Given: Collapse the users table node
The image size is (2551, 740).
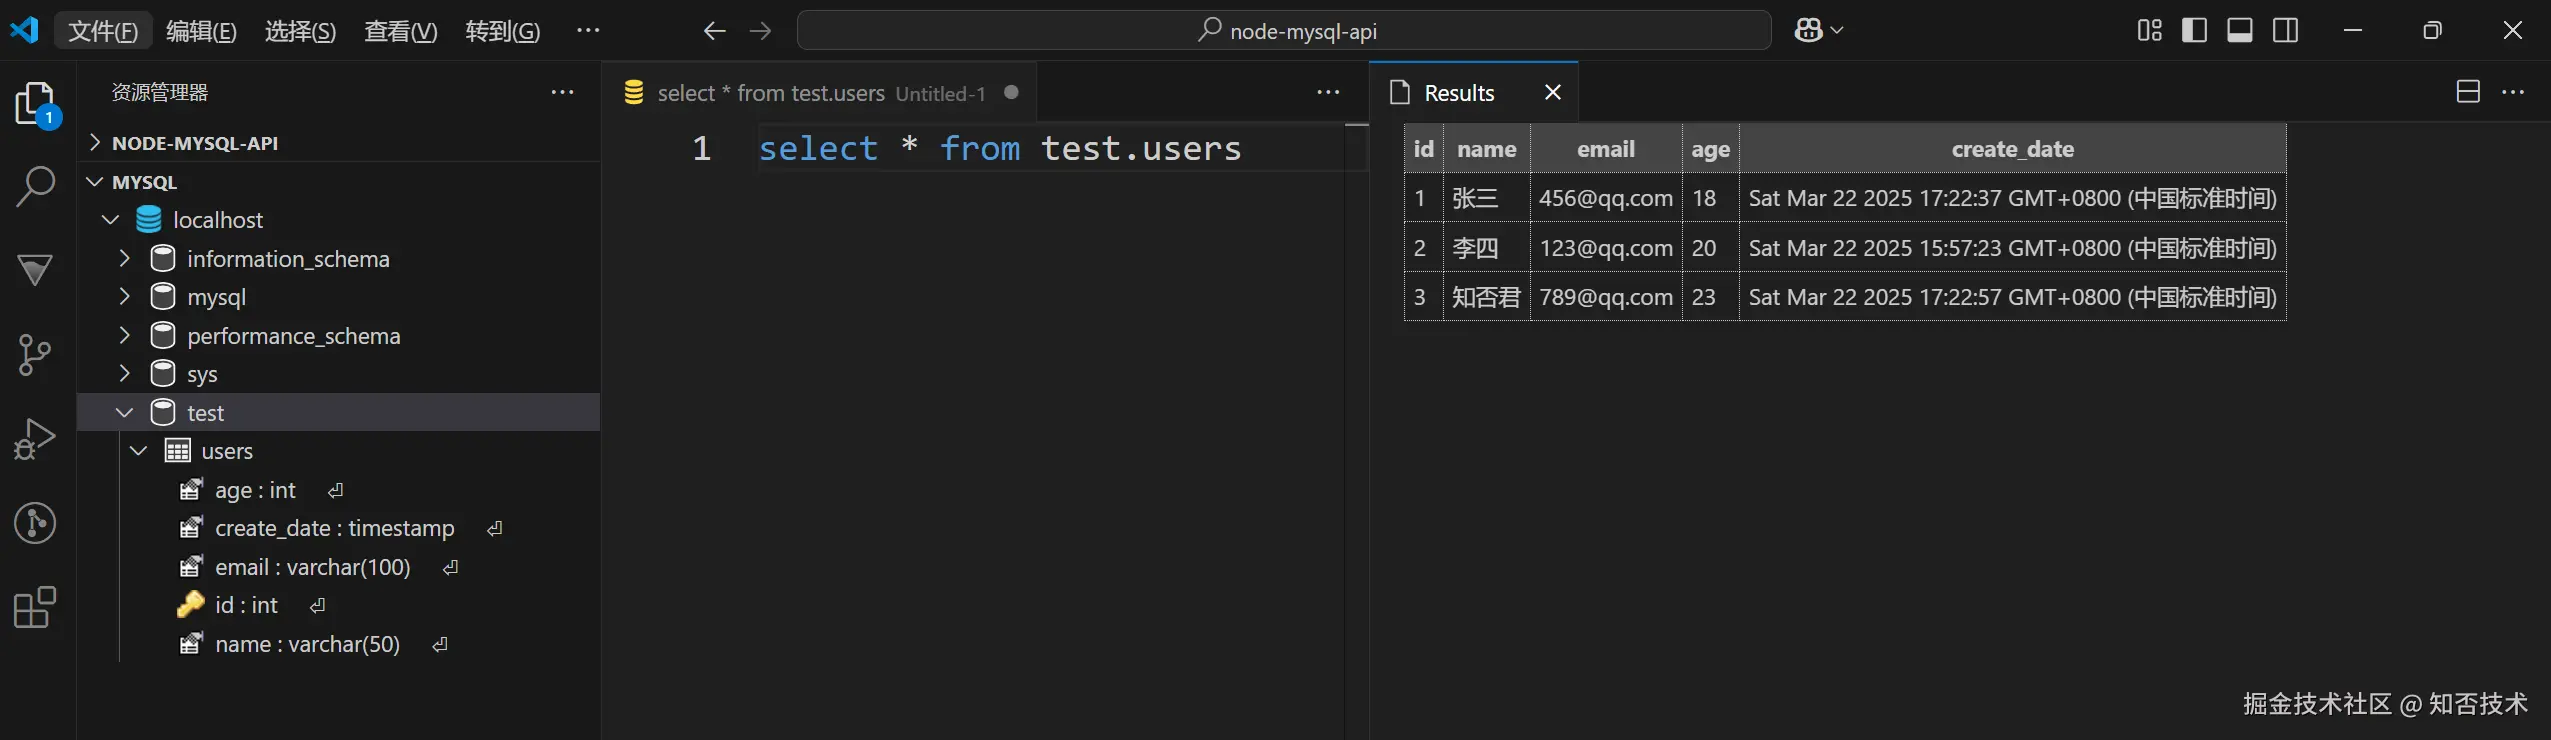Looking at the screenshot, I should point(139,451).
